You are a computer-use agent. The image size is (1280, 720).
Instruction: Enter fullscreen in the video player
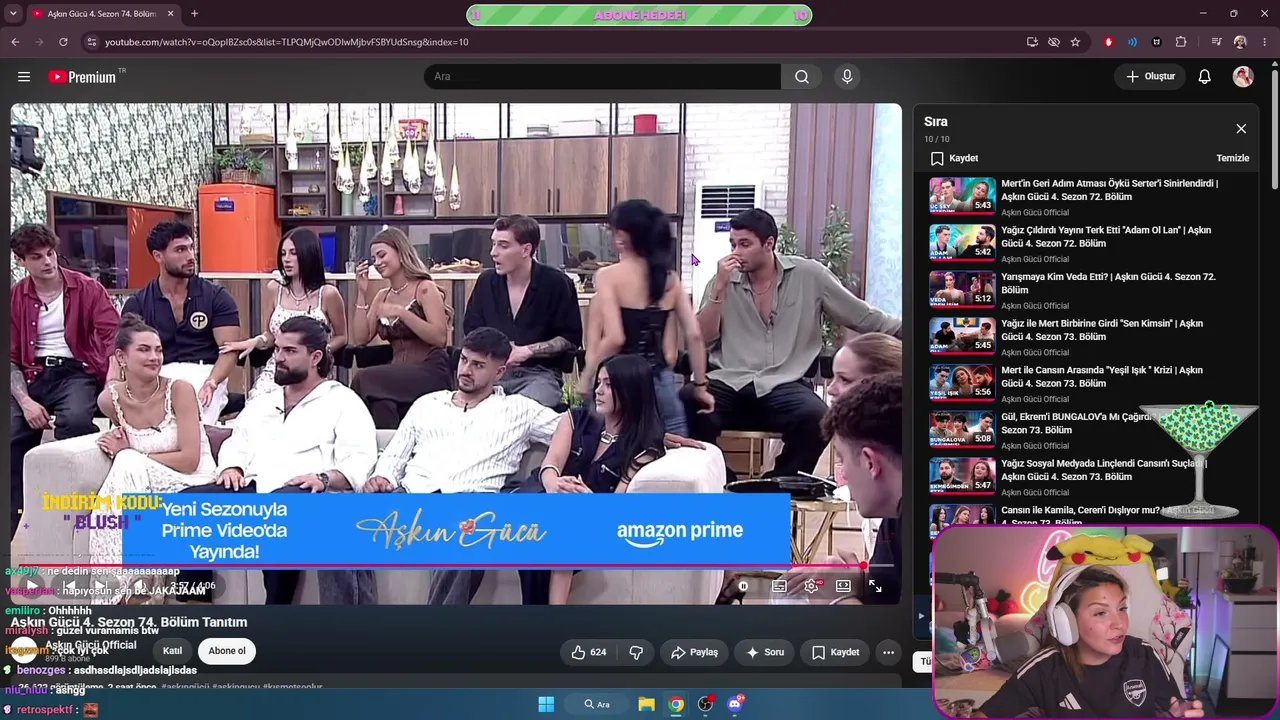(x=875, y=586)
